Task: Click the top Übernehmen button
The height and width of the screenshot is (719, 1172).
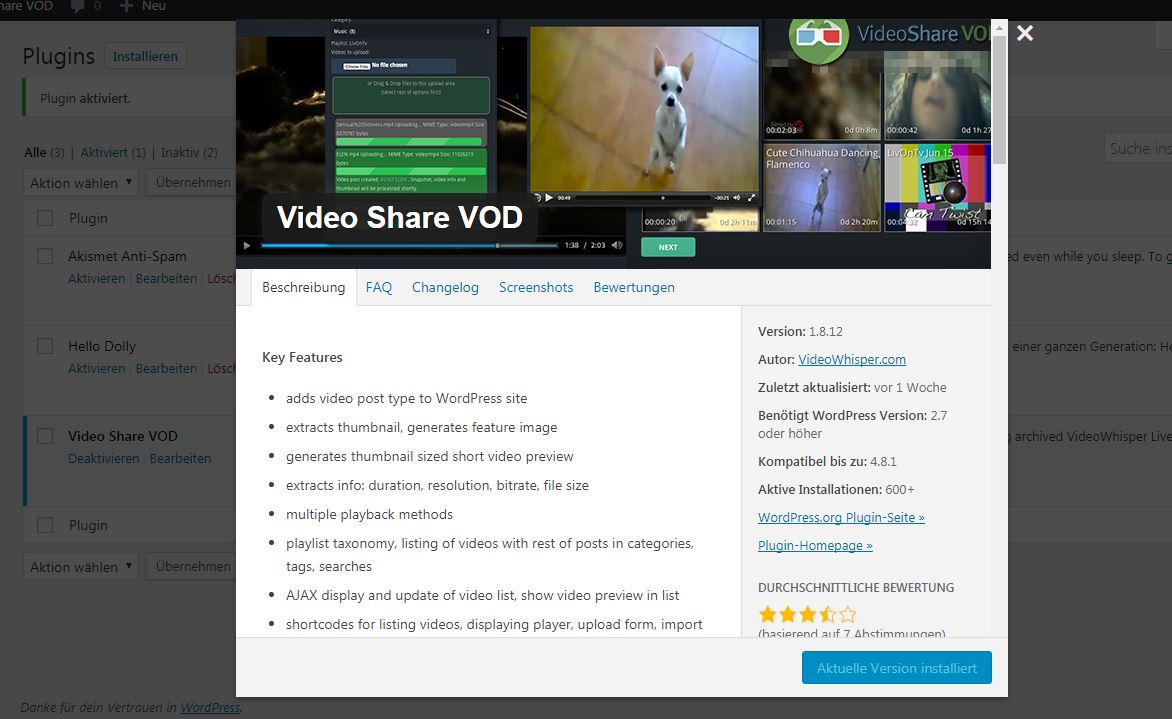Action: pyautogui.click(x=191, y=182)
